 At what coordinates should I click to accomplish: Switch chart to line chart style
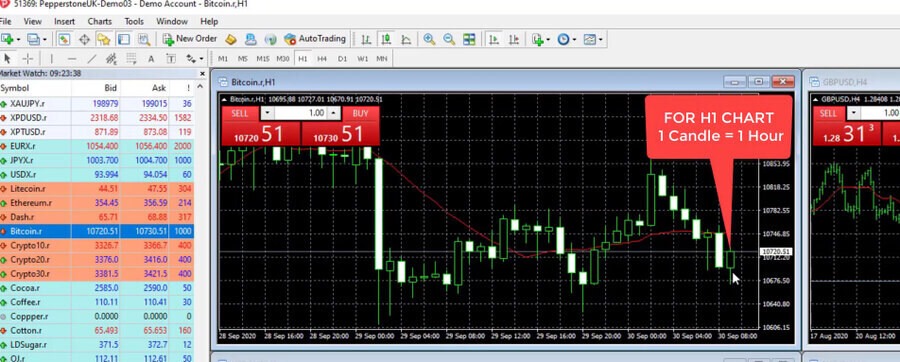coord(406,39)
